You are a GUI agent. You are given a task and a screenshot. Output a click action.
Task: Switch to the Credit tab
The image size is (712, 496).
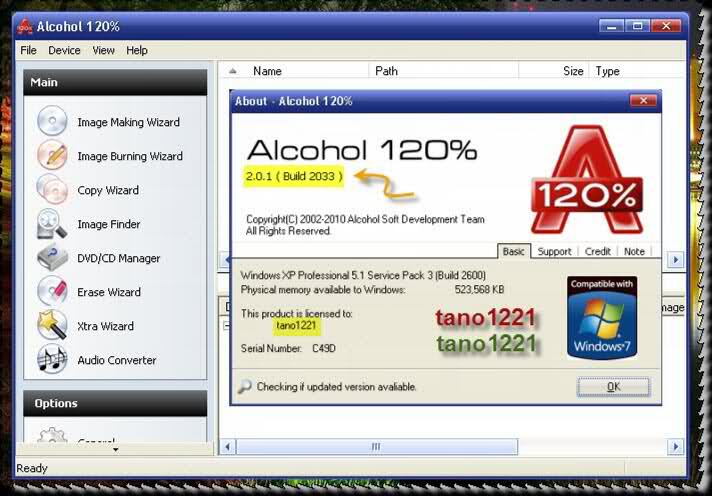[x=598, y=252]
